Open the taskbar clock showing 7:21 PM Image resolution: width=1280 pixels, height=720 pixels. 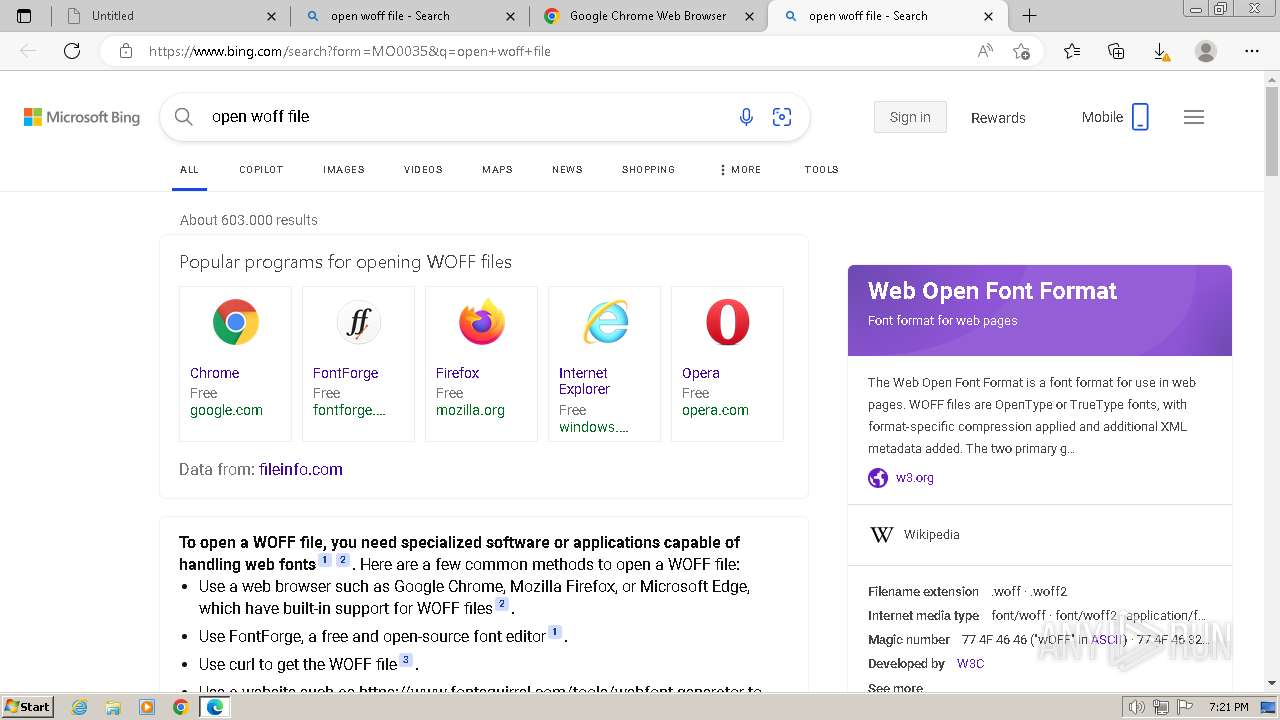1229,707
